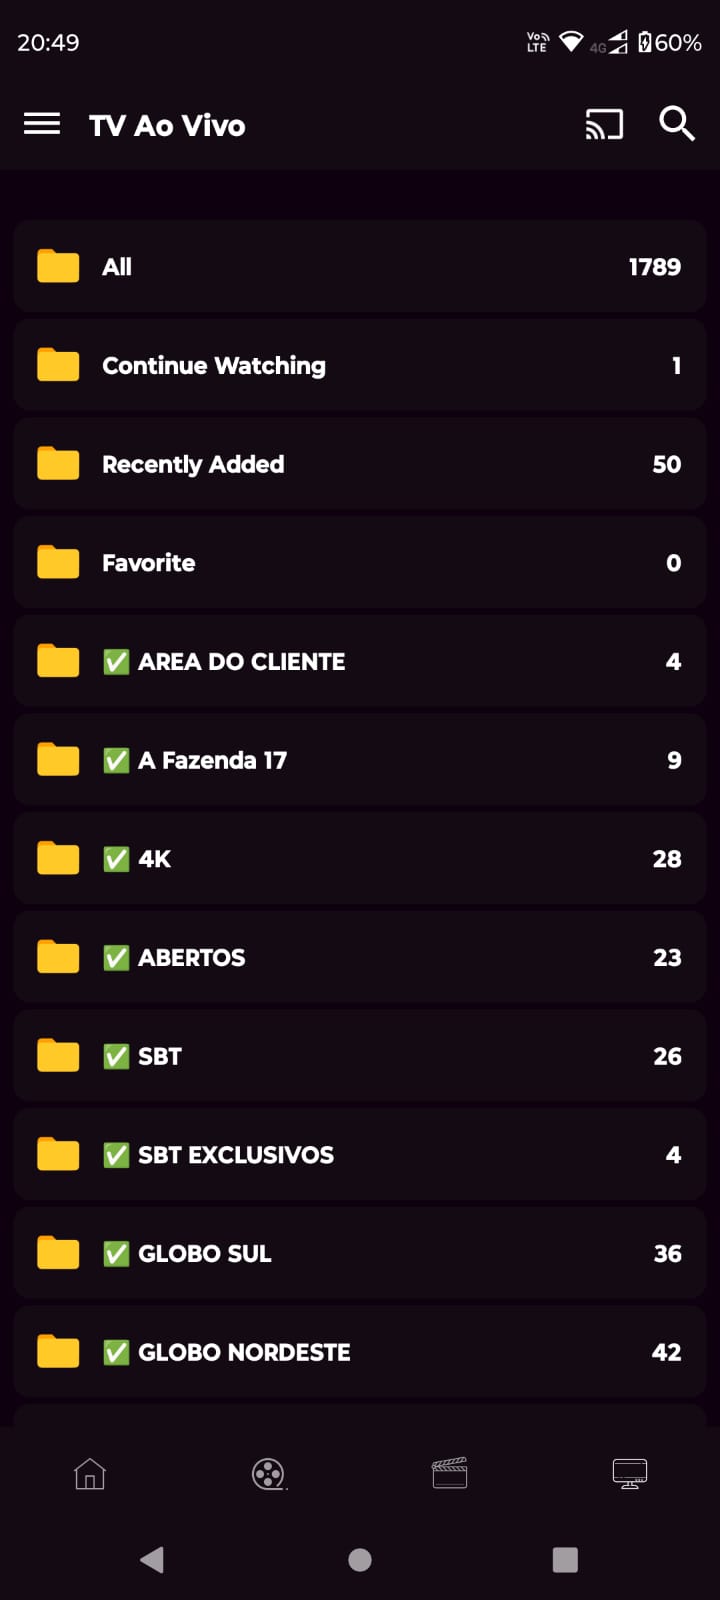Open the film reel movies tab
Viewport: 720px width, 1600px height.
point(268,1474)
